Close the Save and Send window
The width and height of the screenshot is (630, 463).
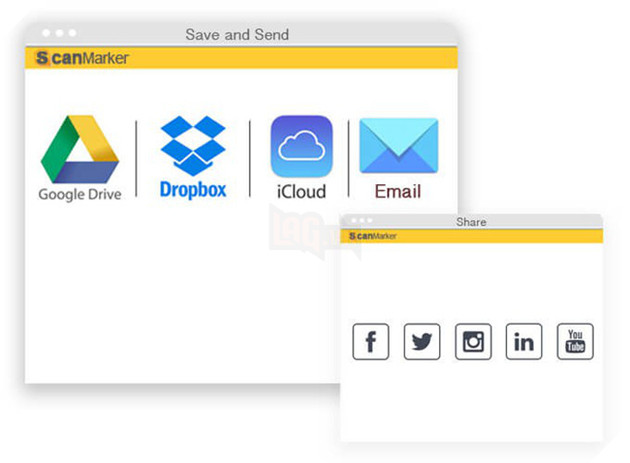coord(47,33)
